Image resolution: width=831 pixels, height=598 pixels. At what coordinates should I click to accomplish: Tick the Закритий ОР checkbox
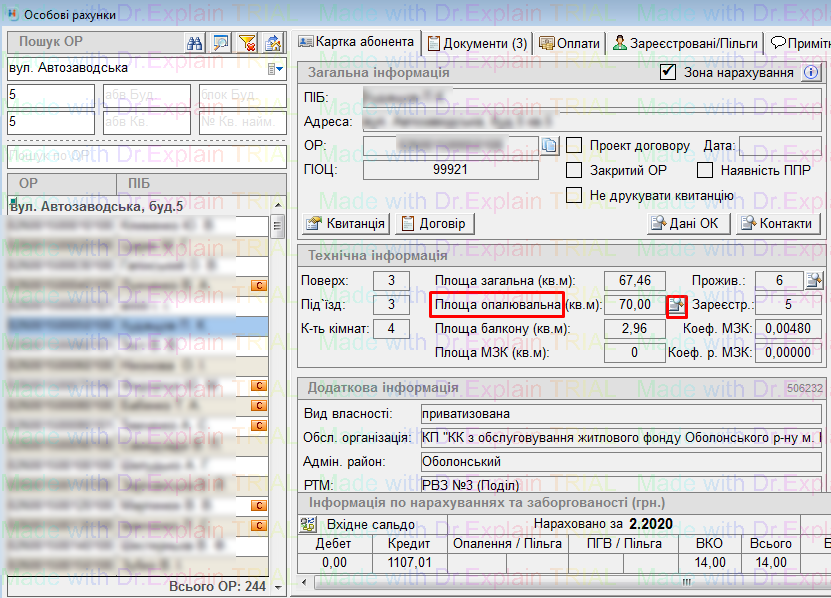tap(574, 170)
